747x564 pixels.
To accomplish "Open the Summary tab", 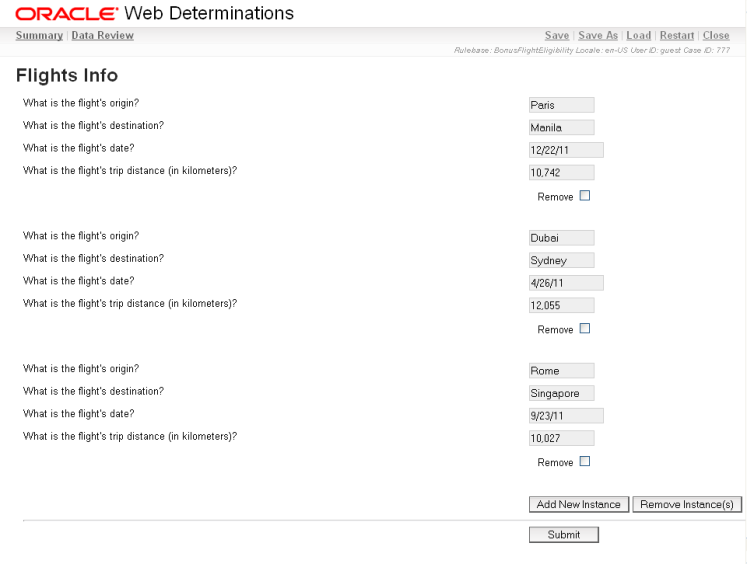I will (39, 36).
